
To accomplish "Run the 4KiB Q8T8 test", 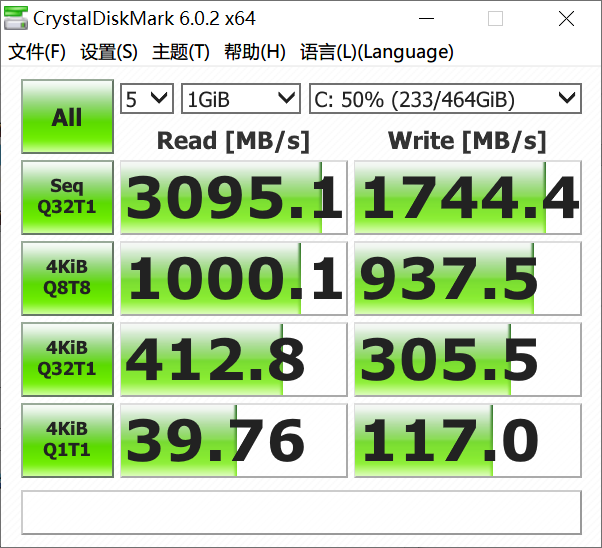I will (x=67, y=279).
